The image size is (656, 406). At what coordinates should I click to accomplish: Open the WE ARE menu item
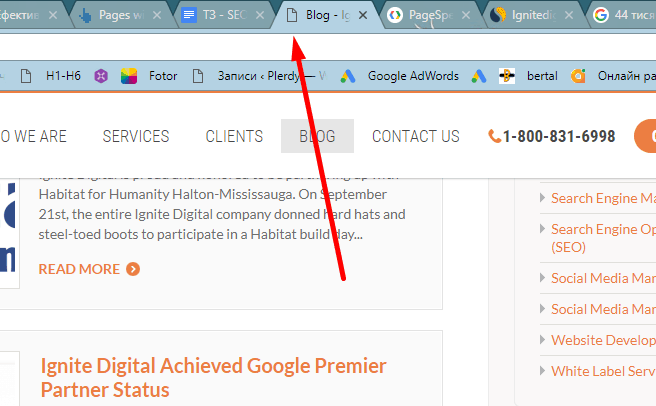pos(33,136)
